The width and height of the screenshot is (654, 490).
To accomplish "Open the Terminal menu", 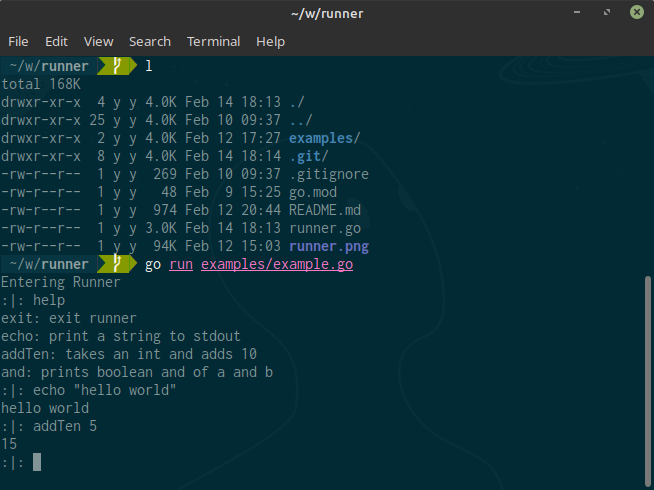I will [213, 42].
